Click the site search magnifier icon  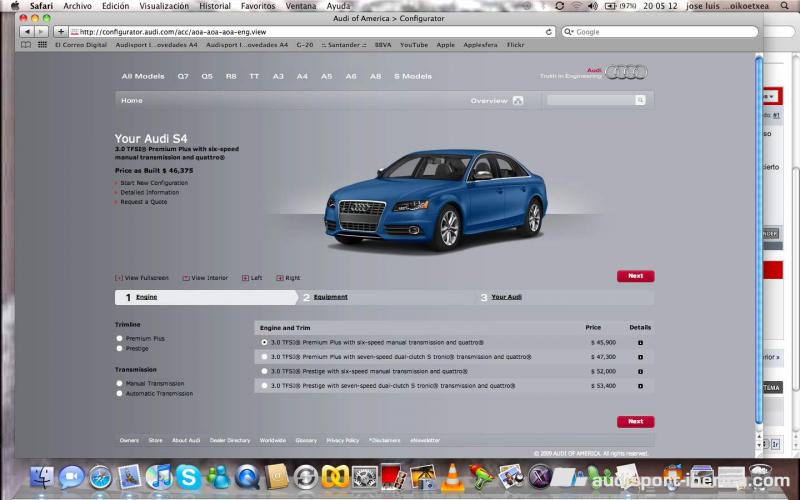click(x=640, y=100)
